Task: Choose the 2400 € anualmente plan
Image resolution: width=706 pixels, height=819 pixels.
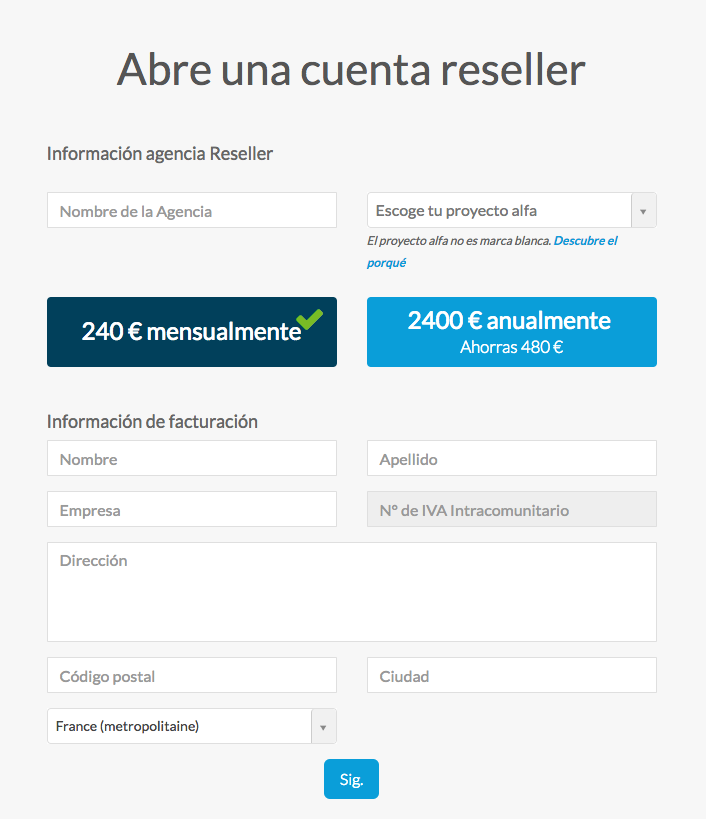Action: (x=511, y=332)
